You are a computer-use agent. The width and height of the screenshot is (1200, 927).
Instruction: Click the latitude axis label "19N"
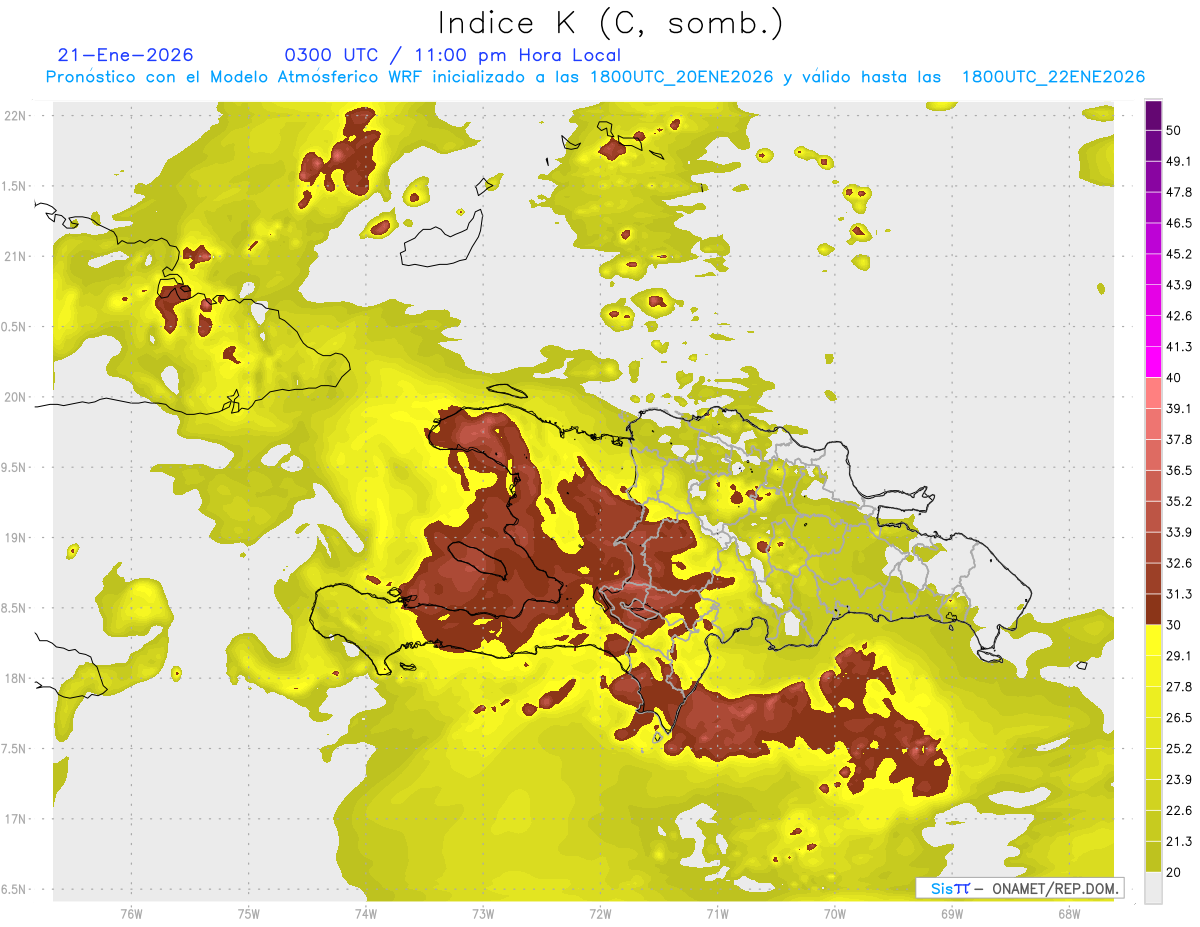[15, 537]
